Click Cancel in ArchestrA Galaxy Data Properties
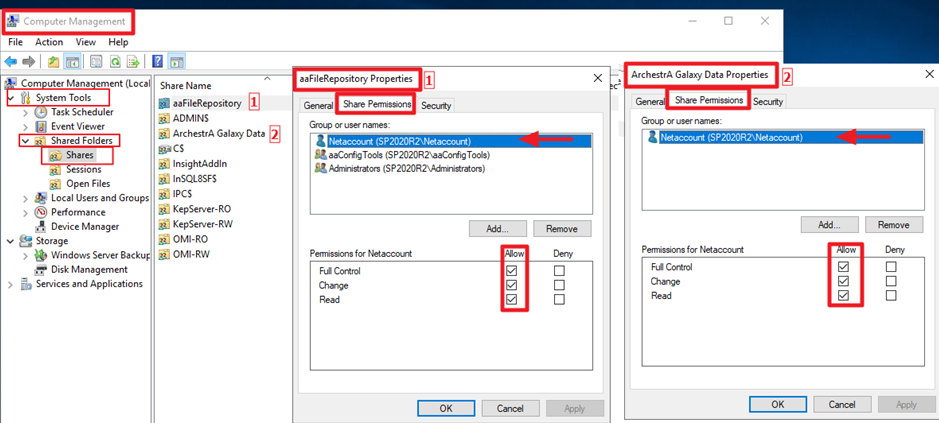The height and width of the screenshot is (423, 939). pyautogui.click(x=841, y=404)
